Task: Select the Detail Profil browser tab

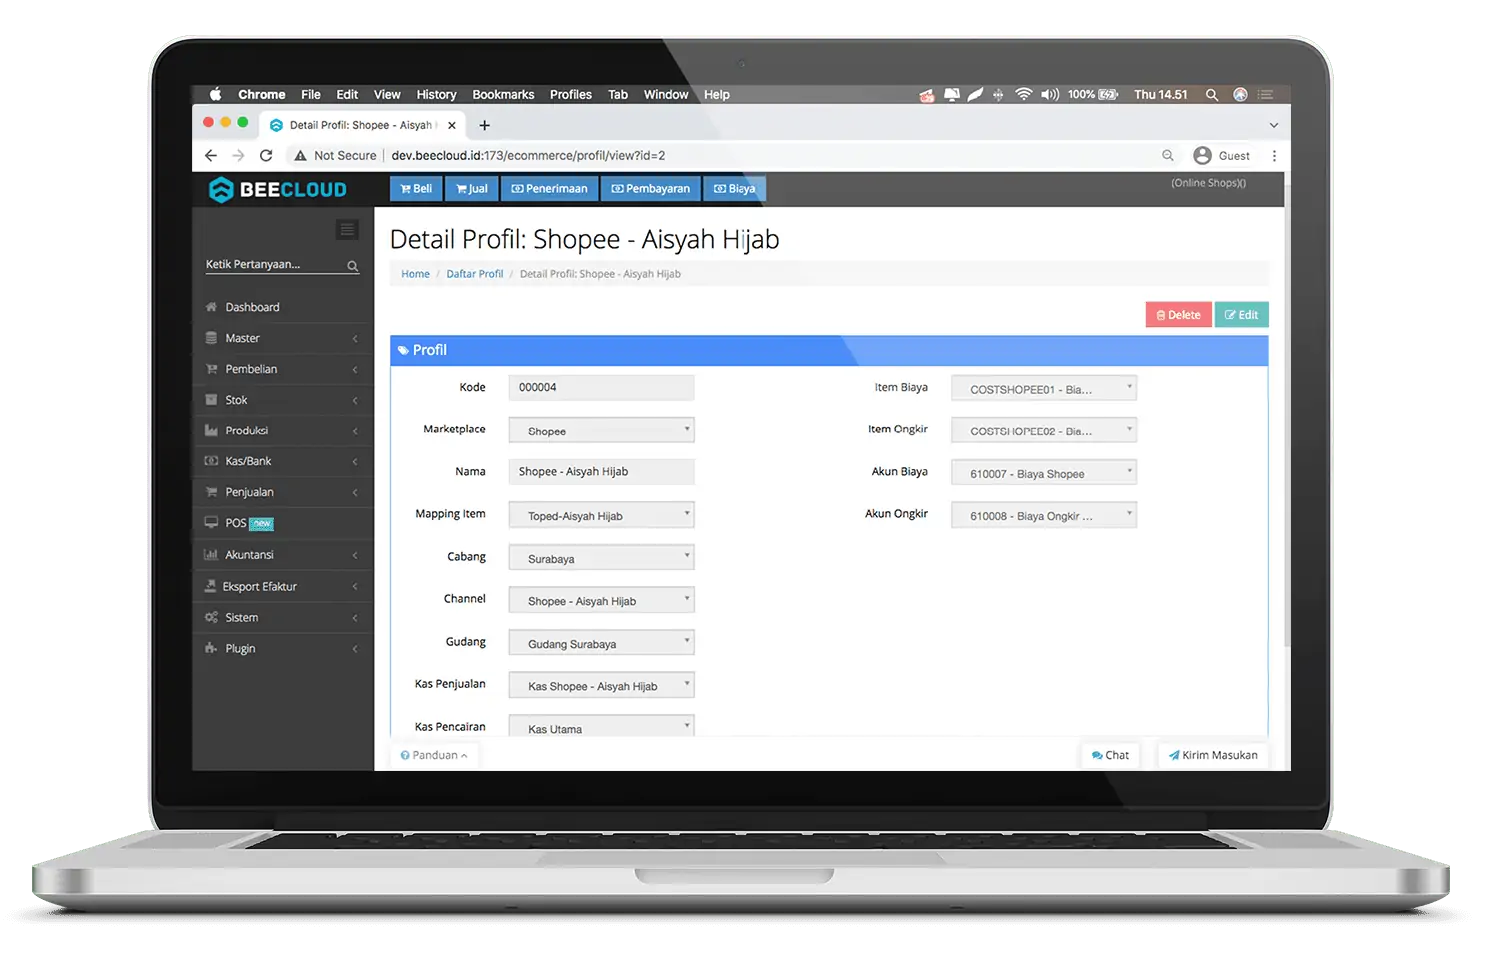Action: click(360, 125)
